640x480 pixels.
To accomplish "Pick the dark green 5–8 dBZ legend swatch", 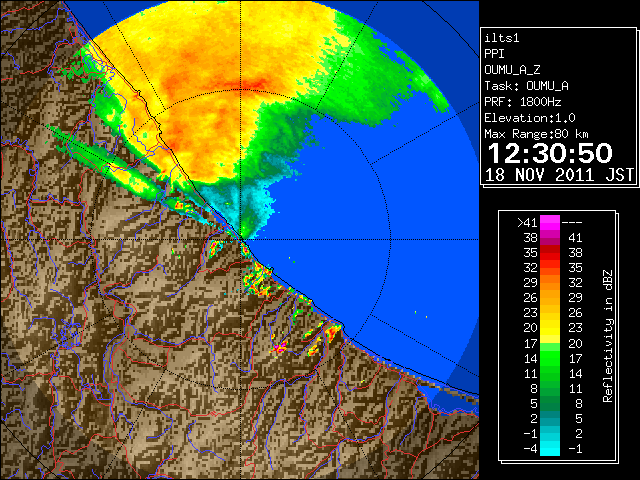I will (550, 403).
